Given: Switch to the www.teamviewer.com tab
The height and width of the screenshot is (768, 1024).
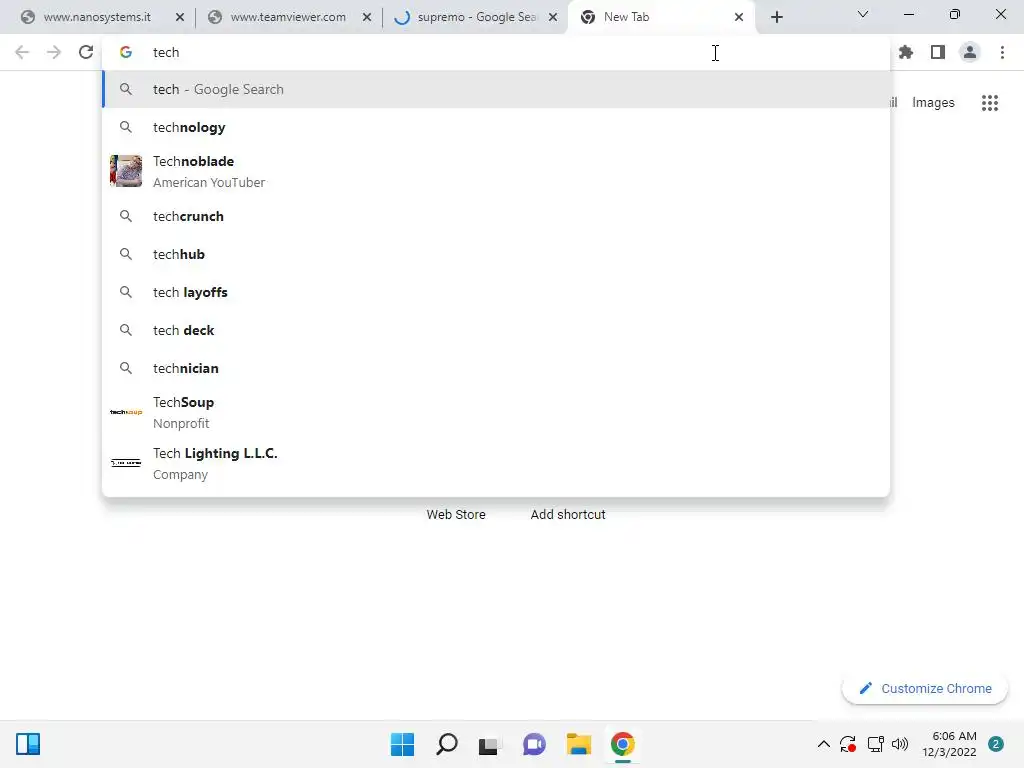Looking at the screenshot, I should pyautogui.click(x=288, y=17).
